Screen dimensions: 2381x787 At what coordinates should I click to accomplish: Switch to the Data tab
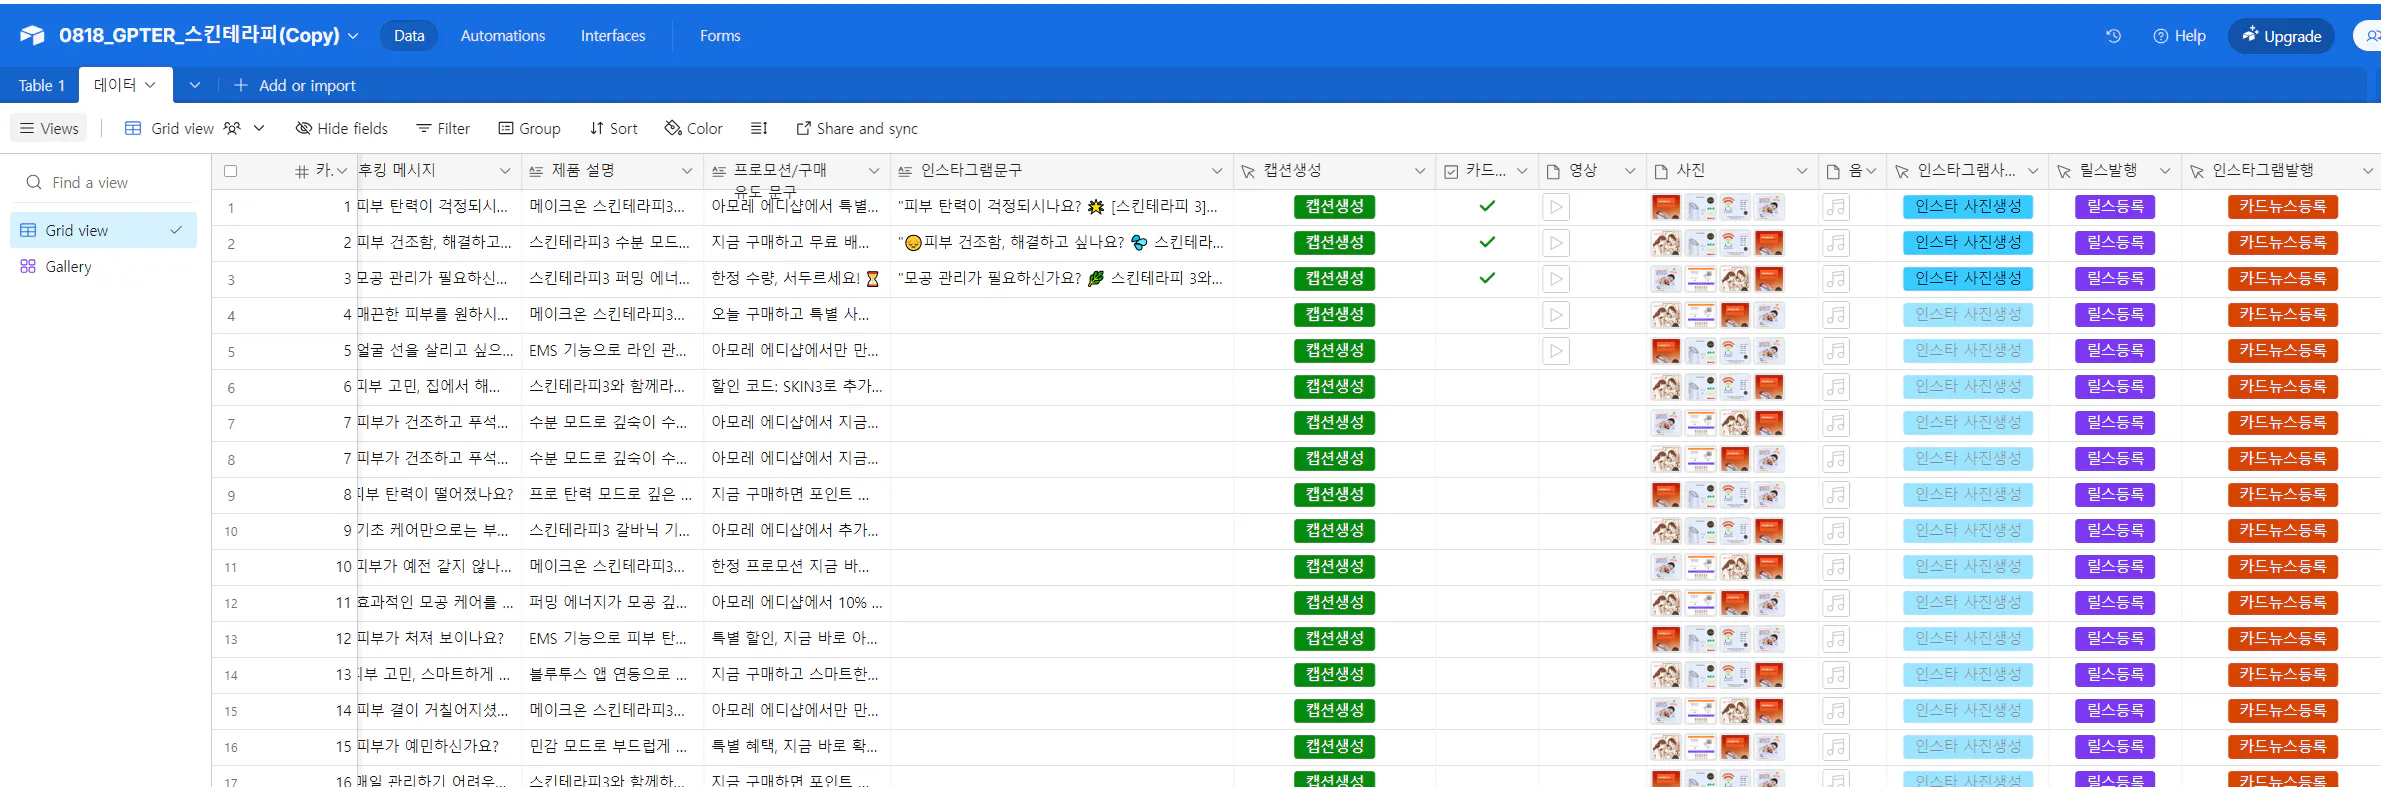[409, 36]
